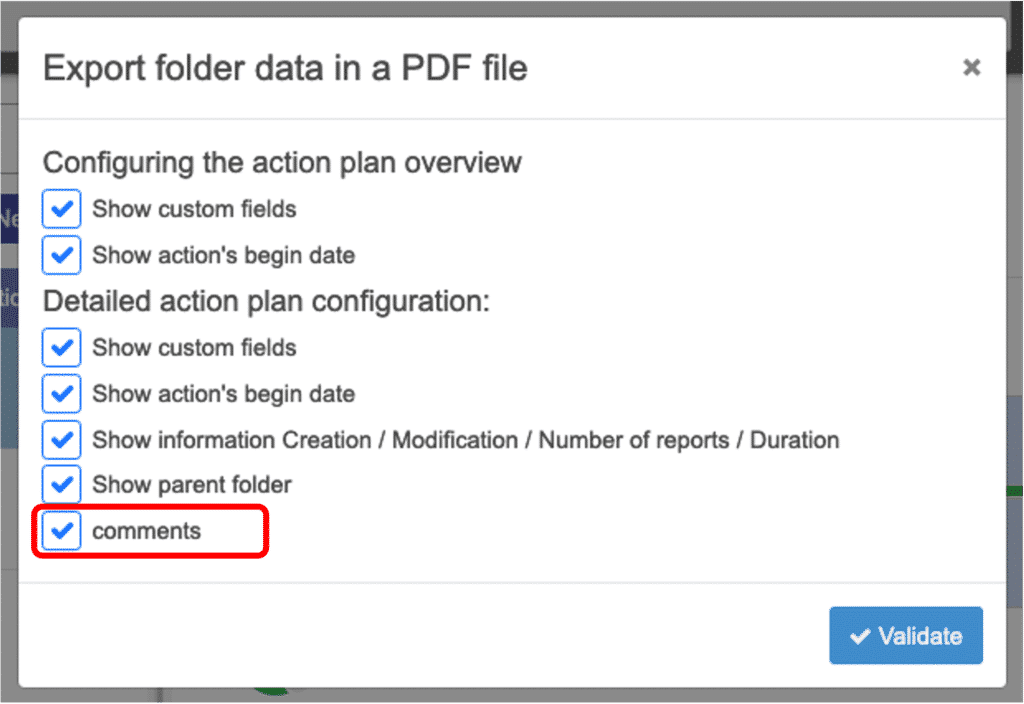
Task: Toggle the comments checkbox
Action: [62, 531]
